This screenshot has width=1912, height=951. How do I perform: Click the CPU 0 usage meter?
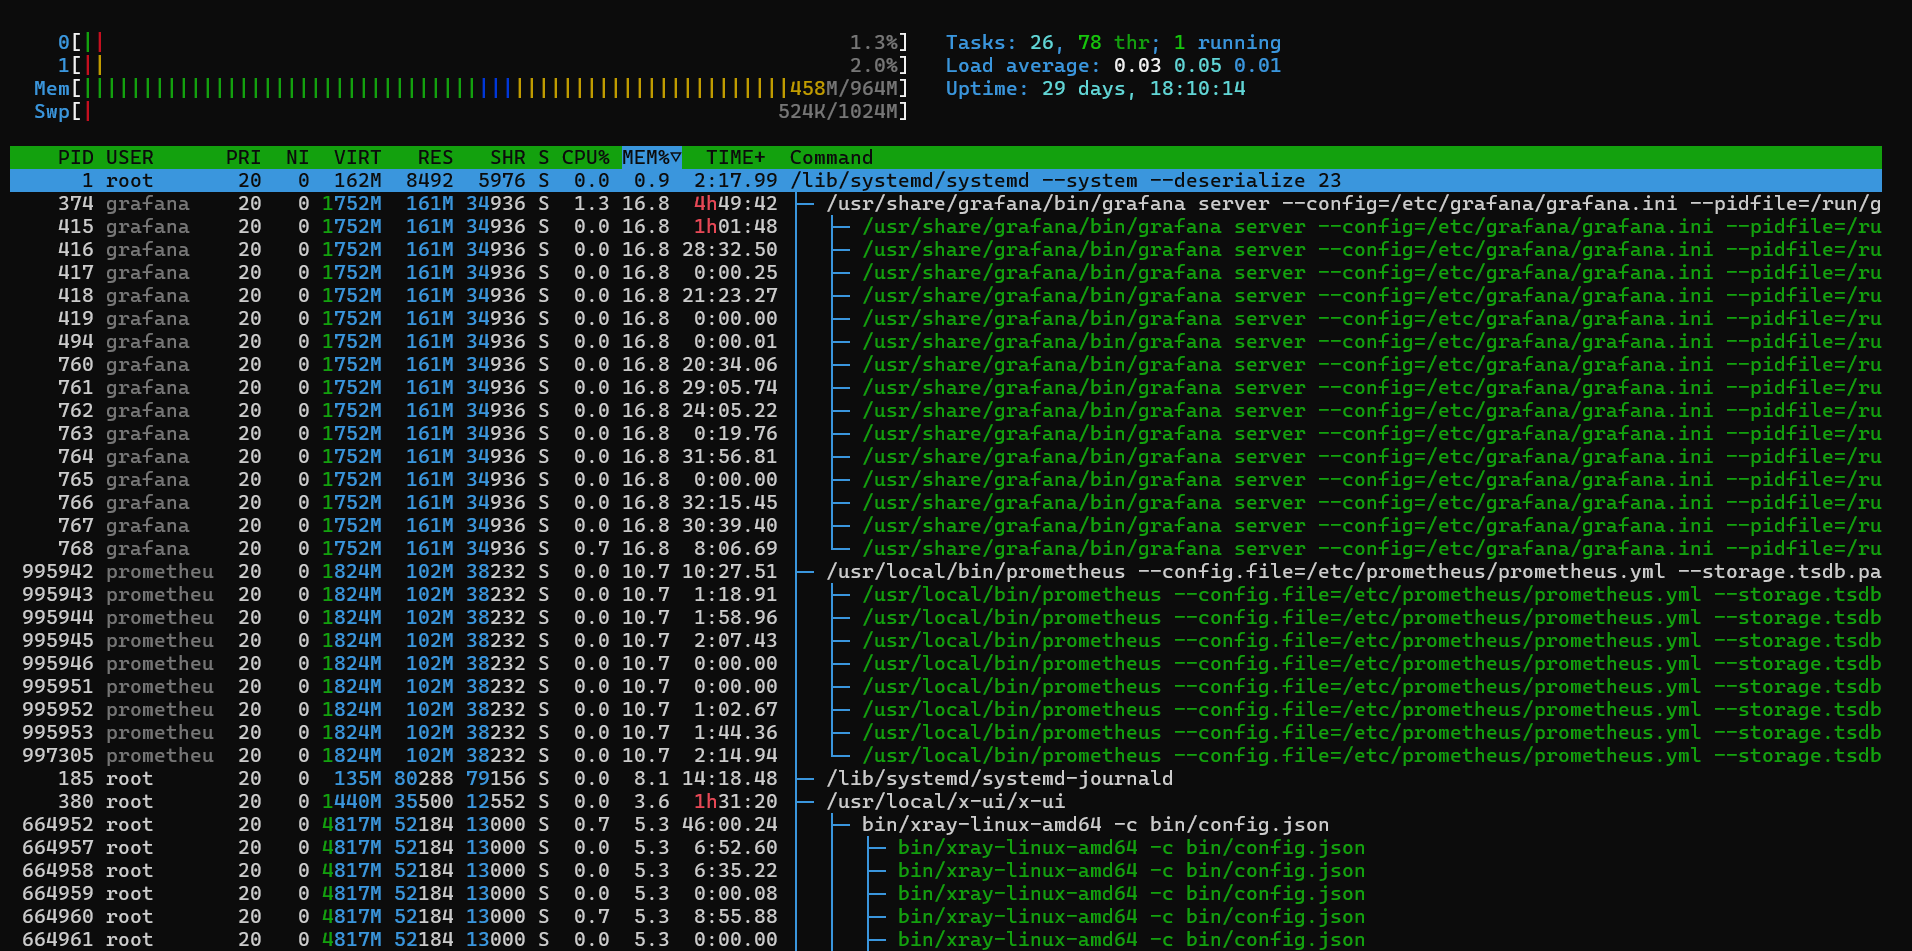click(483, 43)
